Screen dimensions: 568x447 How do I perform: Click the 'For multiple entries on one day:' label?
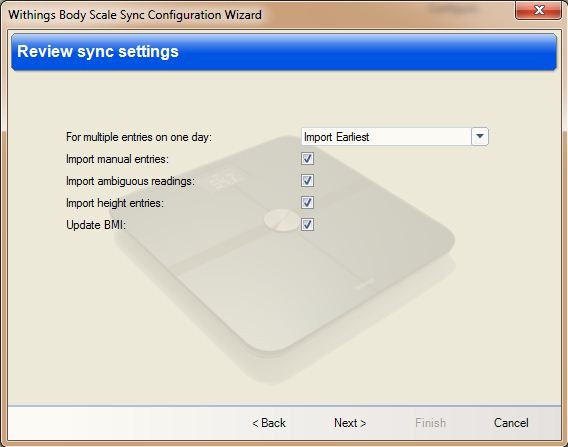click(x=138, y=137)
